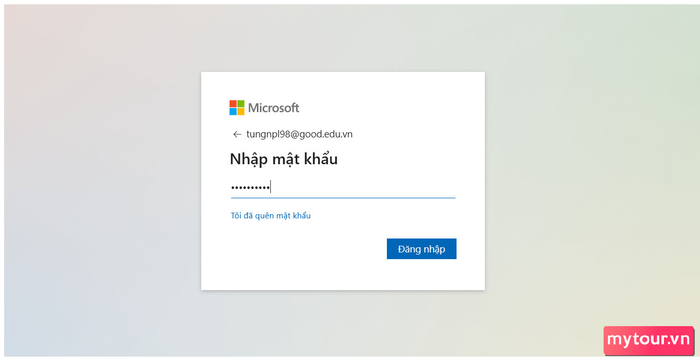Click the "Nhập mật khẩu" heading
This screenshot has width=700, height=363.
pyautogui.click(x=283, y=159)
